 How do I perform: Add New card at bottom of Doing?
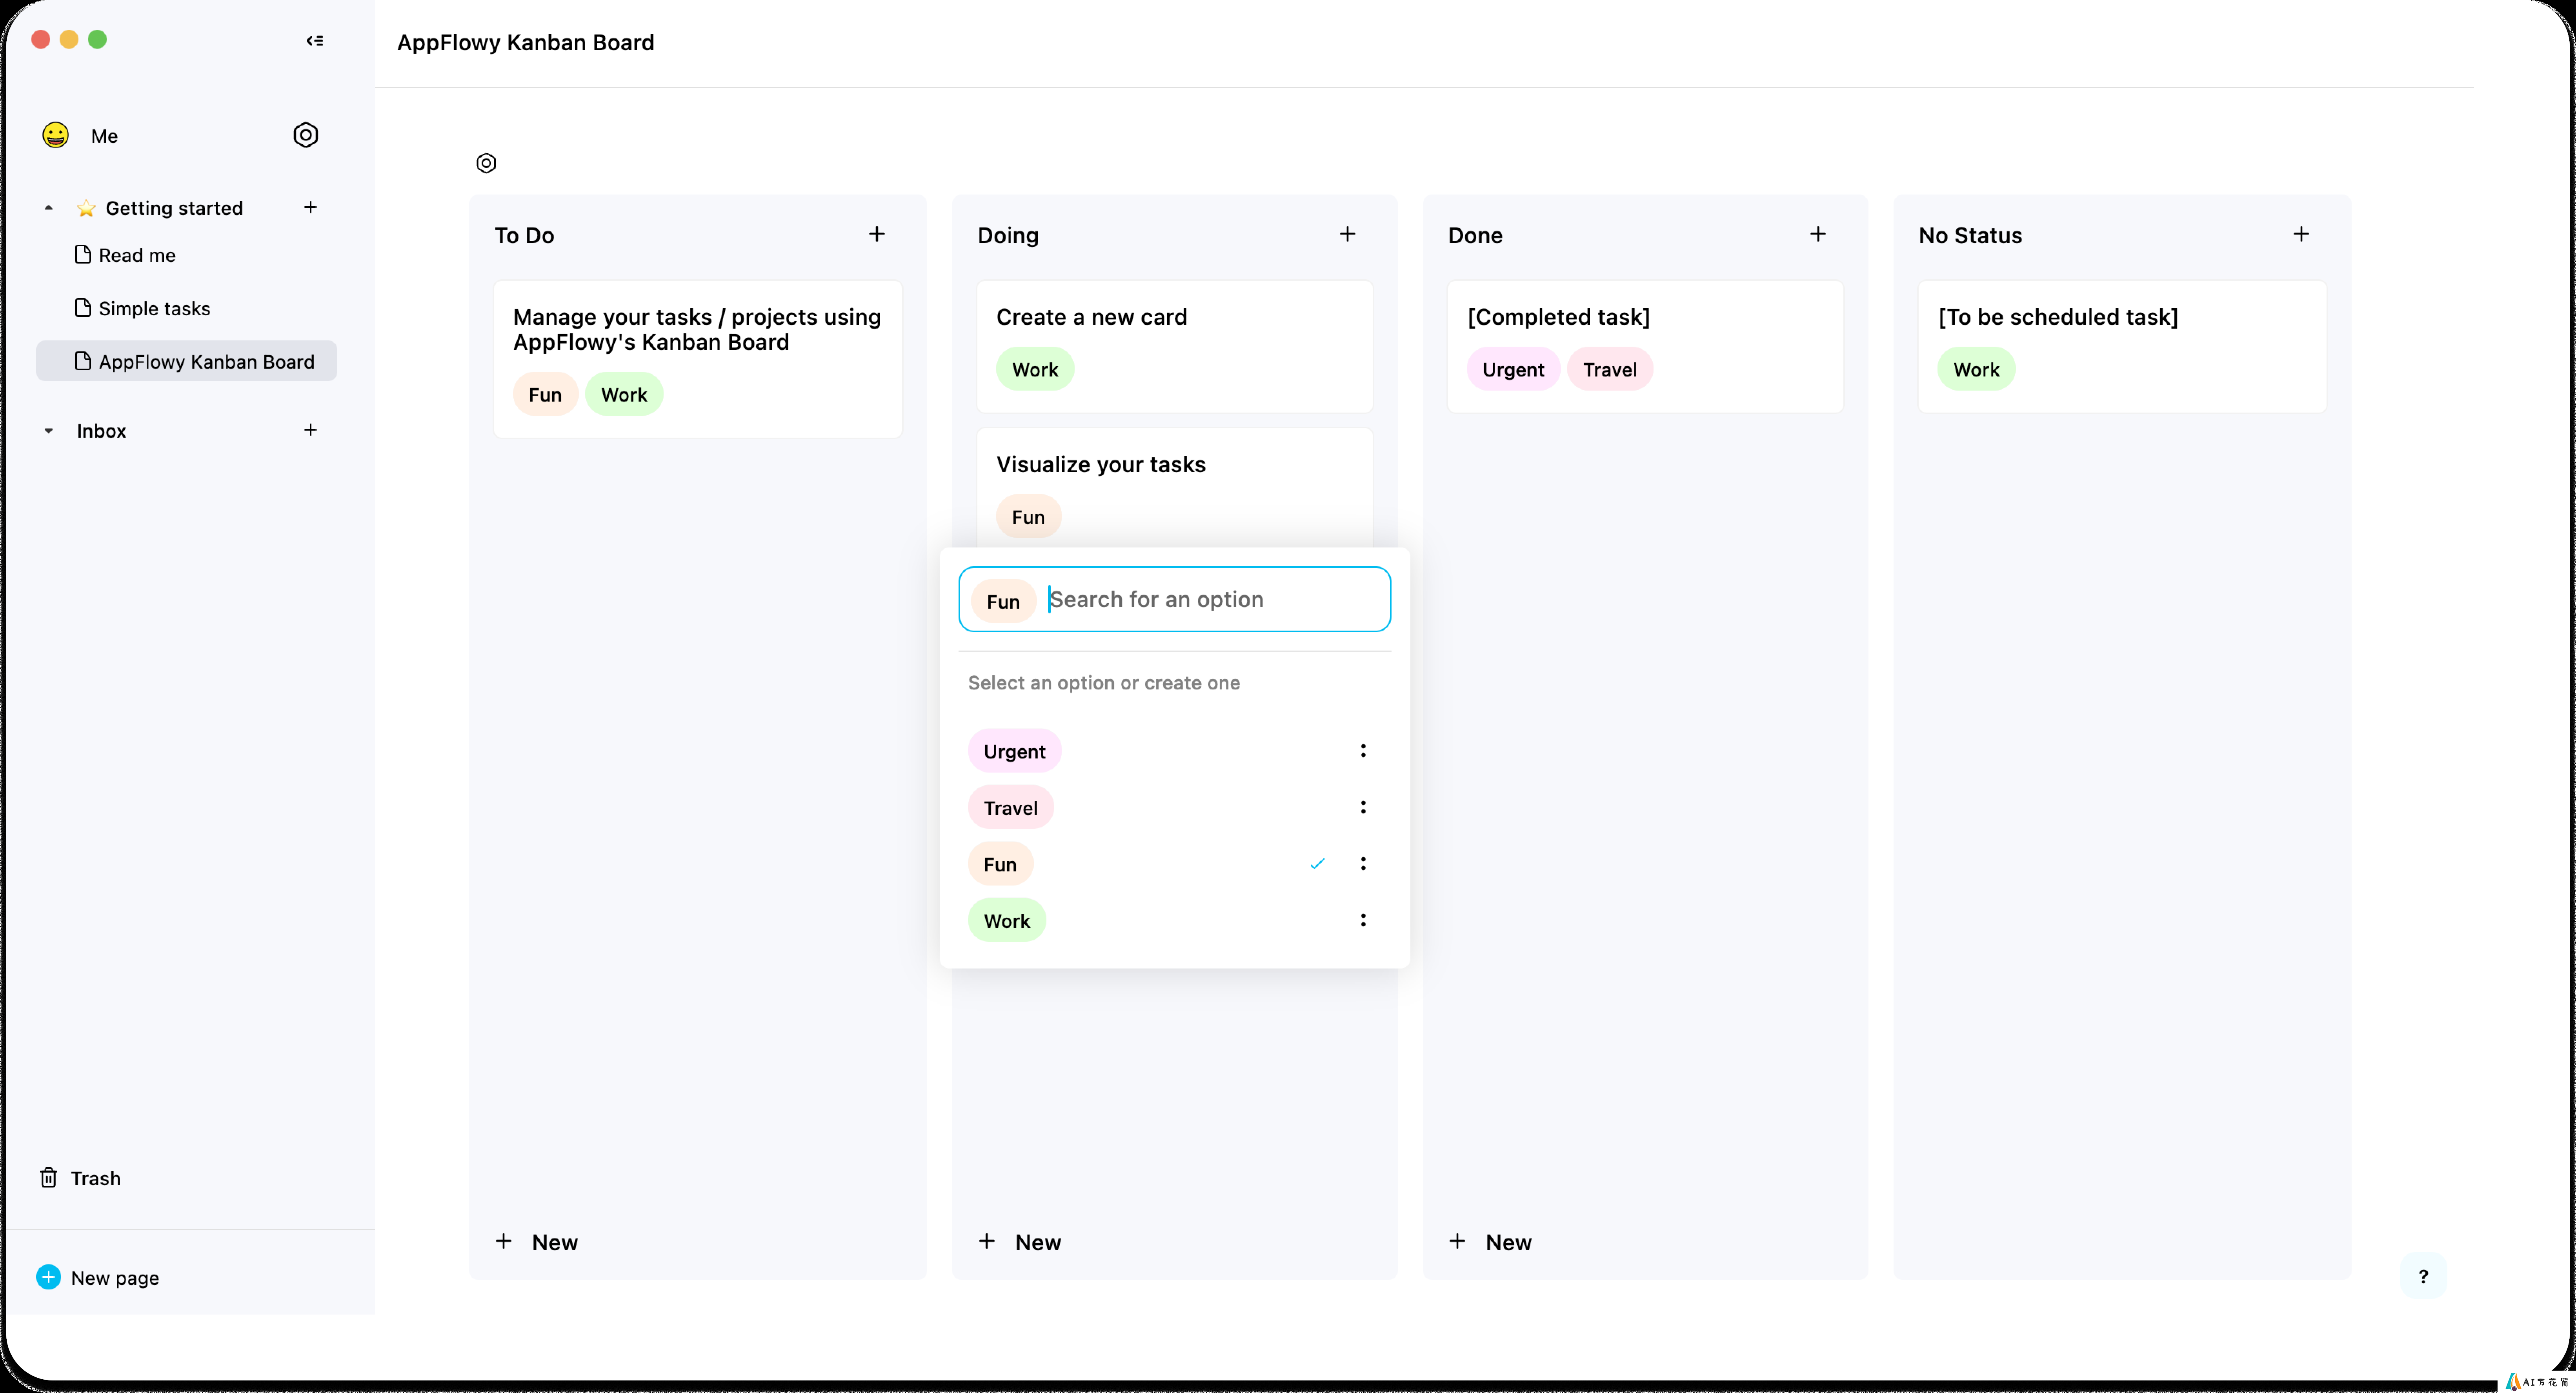1020,1242
